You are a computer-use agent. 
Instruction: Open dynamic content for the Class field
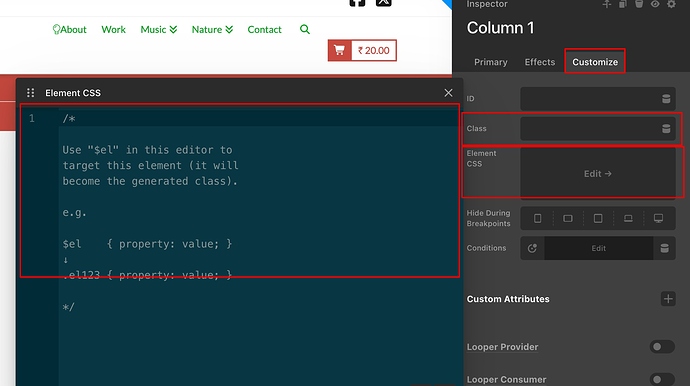click(x=666, y=129)
